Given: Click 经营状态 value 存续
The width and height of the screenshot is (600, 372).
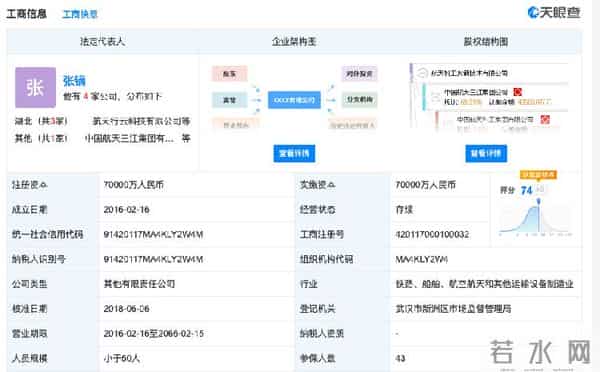Looking at the screenshot, I should point(404,210).
